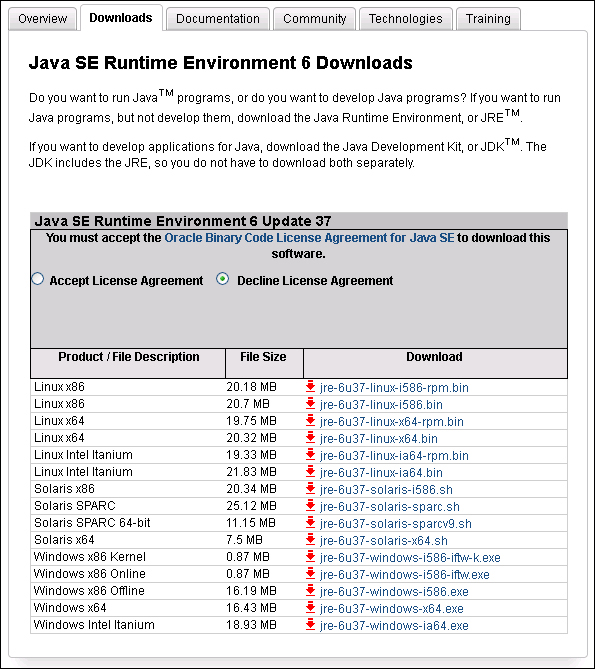Select Accept License Agreement radio button
The image size is (595, 669).
(x=38, y=279)
